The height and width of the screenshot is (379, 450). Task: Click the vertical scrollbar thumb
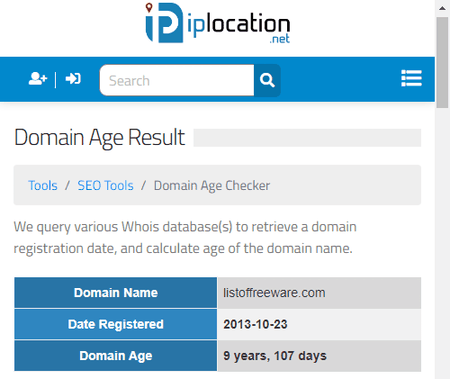pos(442,62)
